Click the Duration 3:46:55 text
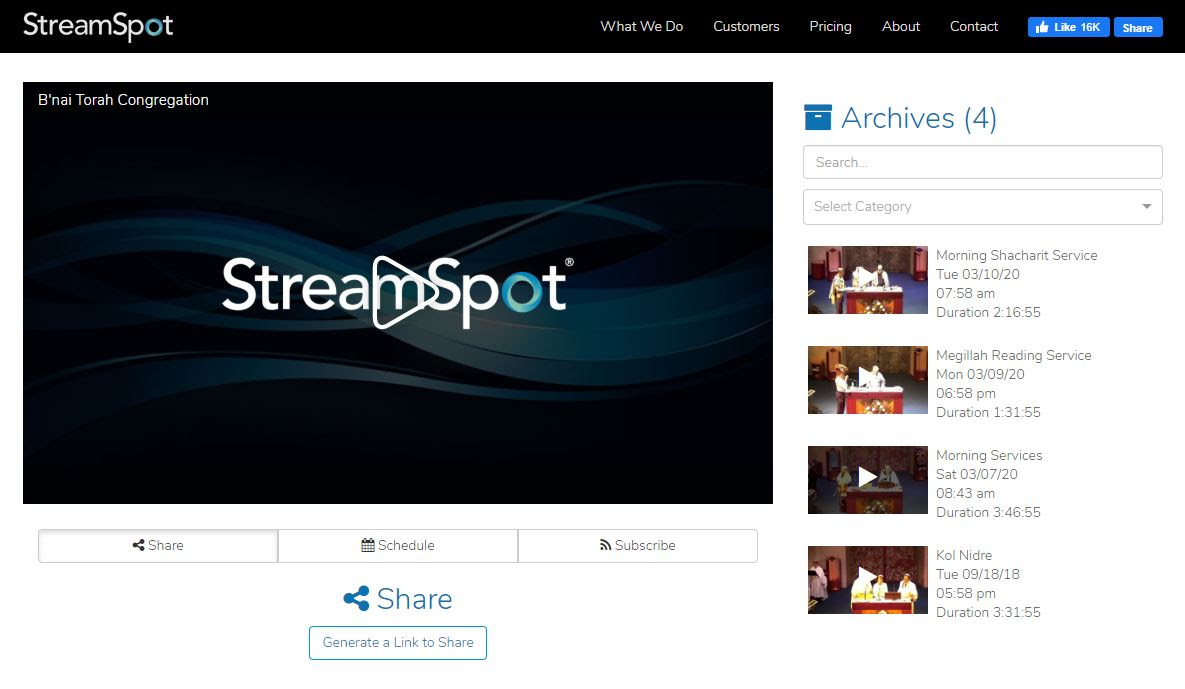Image resolution: width=1185 pixels, height=689 pixels. point(989,512)
